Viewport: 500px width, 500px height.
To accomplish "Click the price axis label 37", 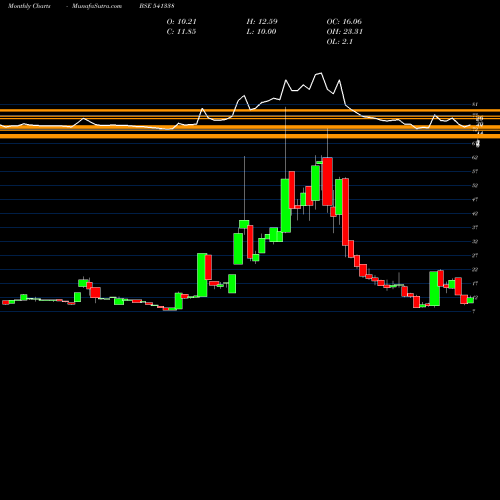I will 475,227.
